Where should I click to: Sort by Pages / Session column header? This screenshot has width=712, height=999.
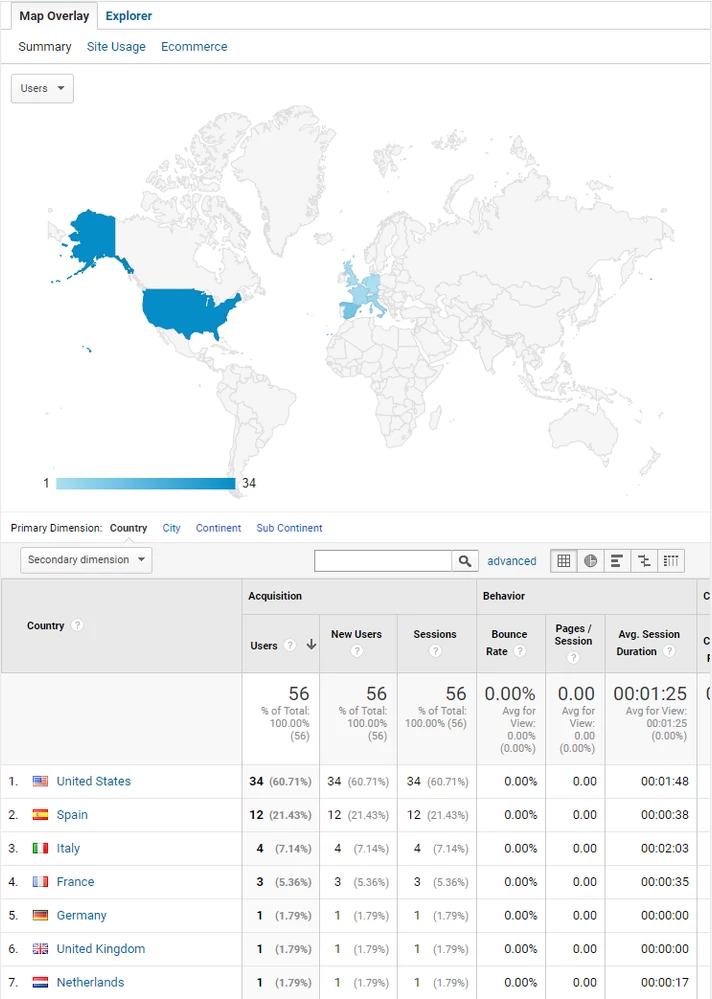pos(573,635)
